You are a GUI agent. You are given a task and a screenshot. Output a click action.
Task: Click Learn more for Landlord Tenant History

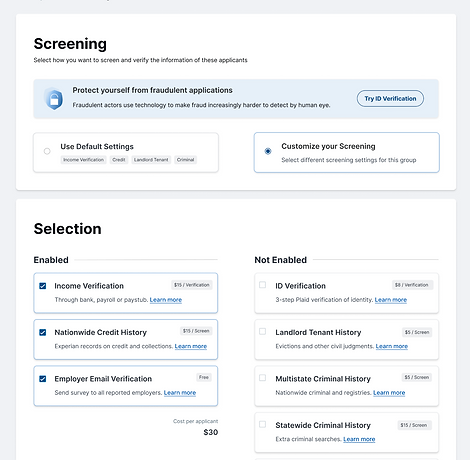coord(392,346)
